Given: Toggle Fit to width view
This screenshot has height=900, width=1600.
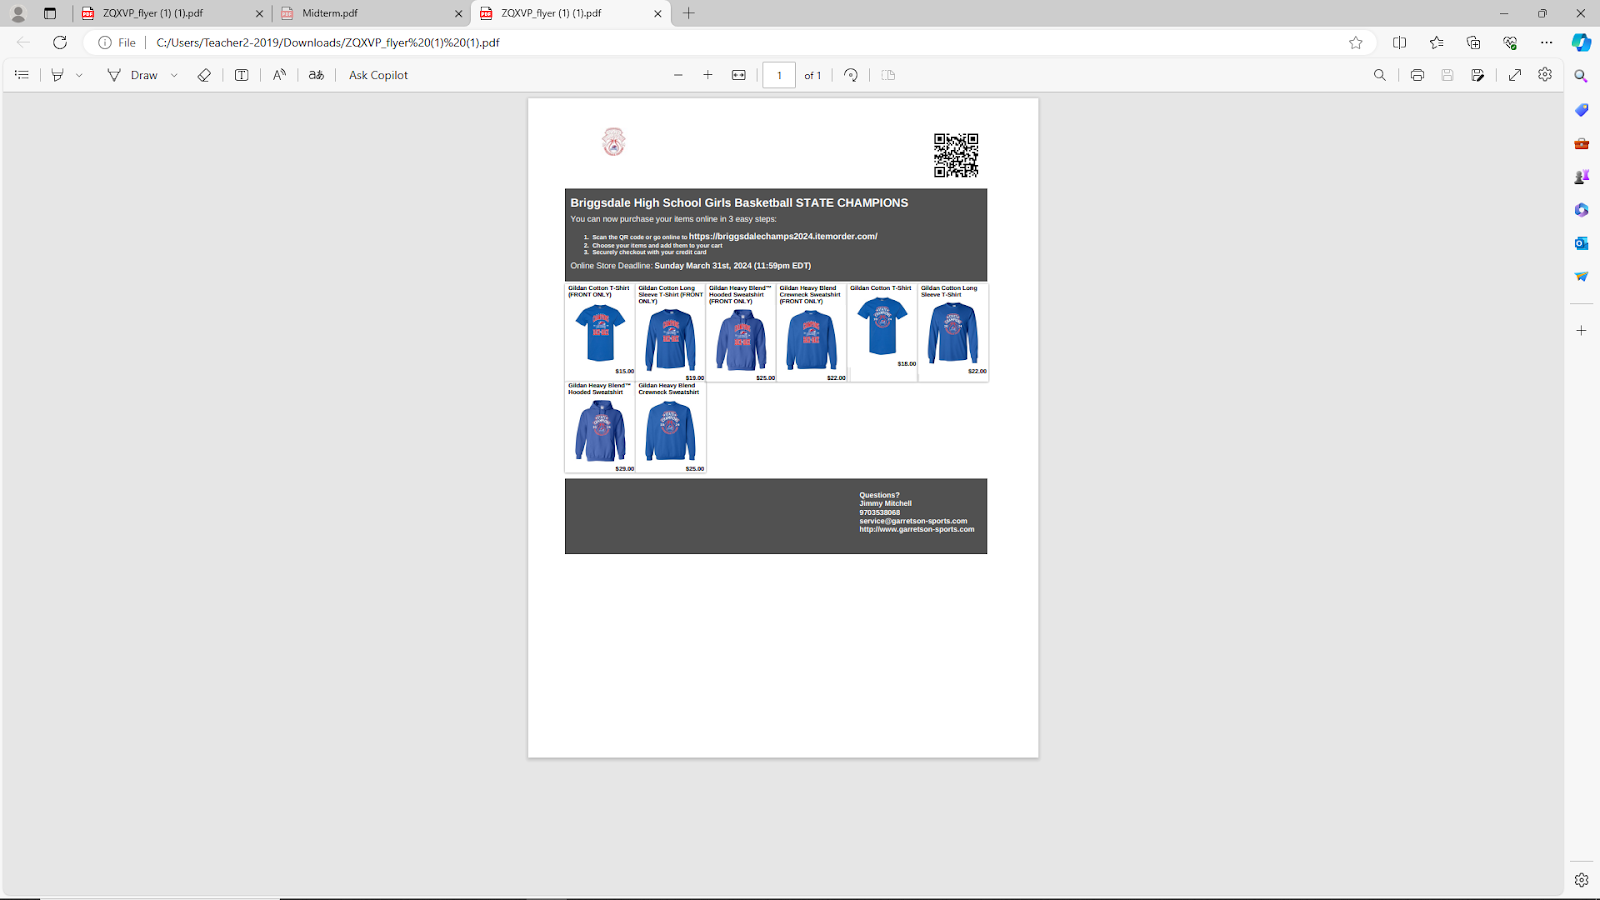Looking at the screenshot, I should click(x=739, y=75).
